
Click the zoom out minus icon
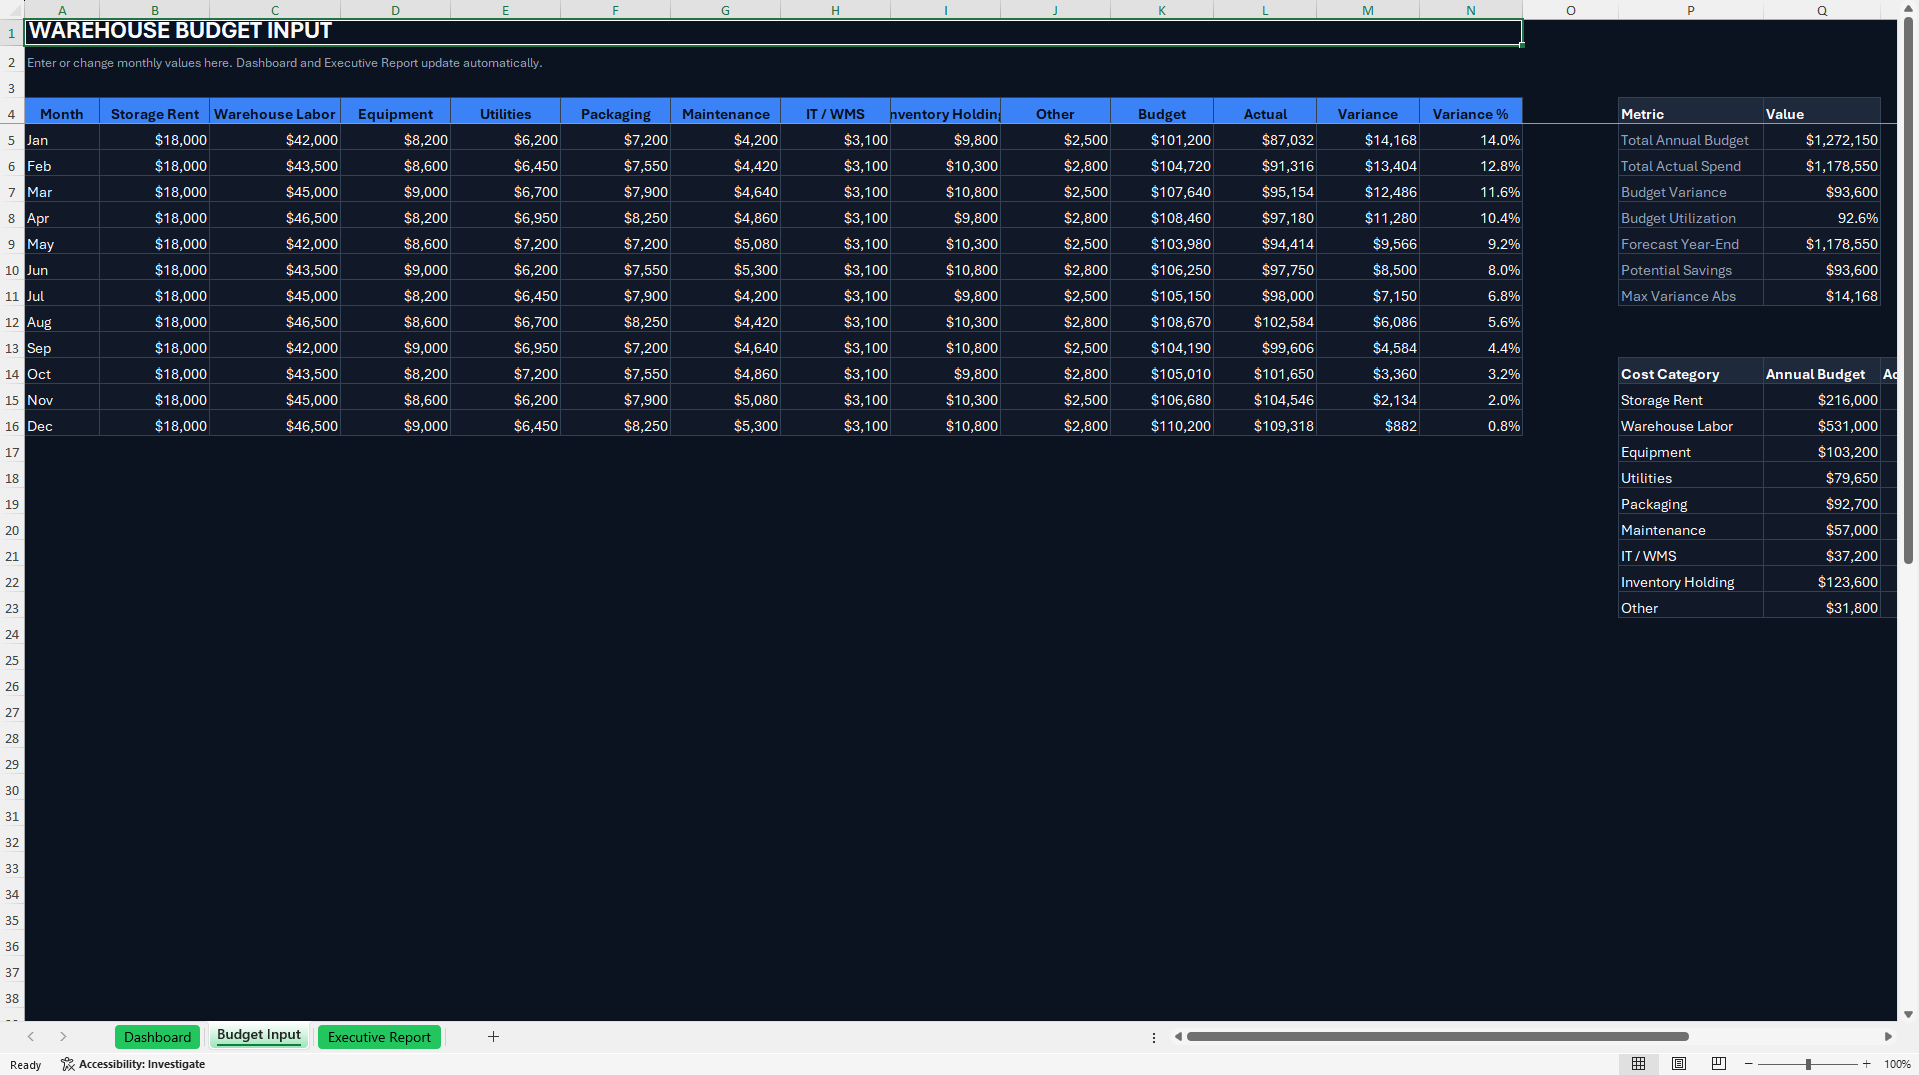click(1749, 1064)
